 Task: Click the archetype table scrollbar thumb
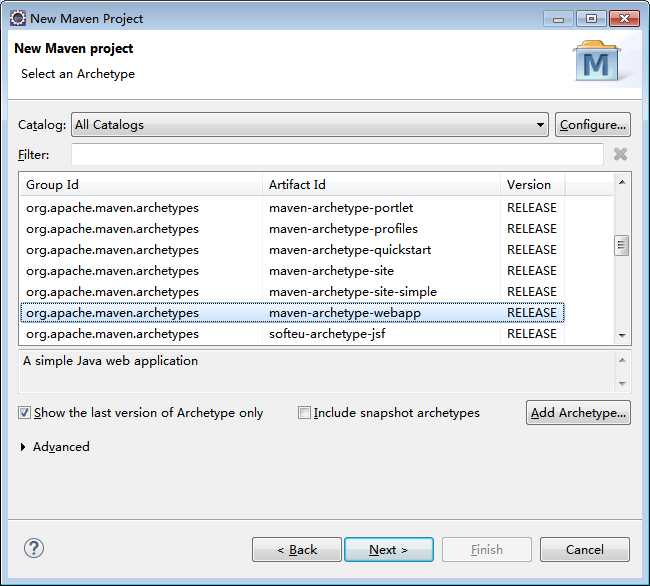coord(621,246)
